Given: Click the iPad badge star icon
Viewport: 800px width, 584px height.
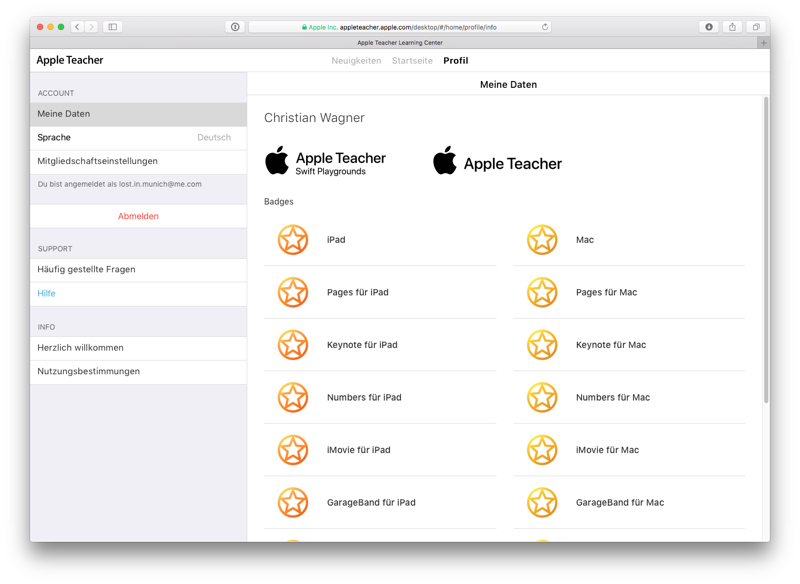Looking at the screenshot, I should [293, 239].
